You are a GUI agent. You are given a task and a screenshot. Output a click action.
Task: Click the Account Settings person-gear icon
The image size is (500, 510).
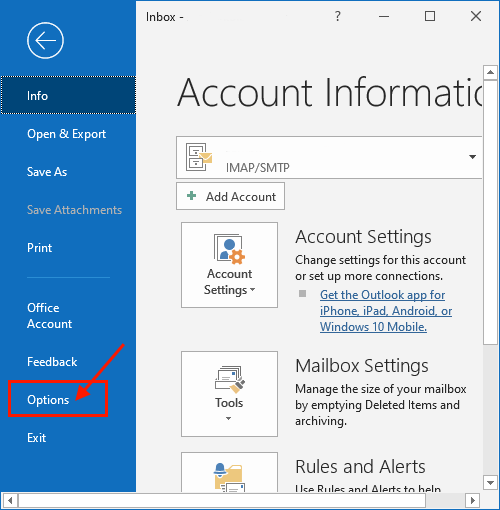229,249
